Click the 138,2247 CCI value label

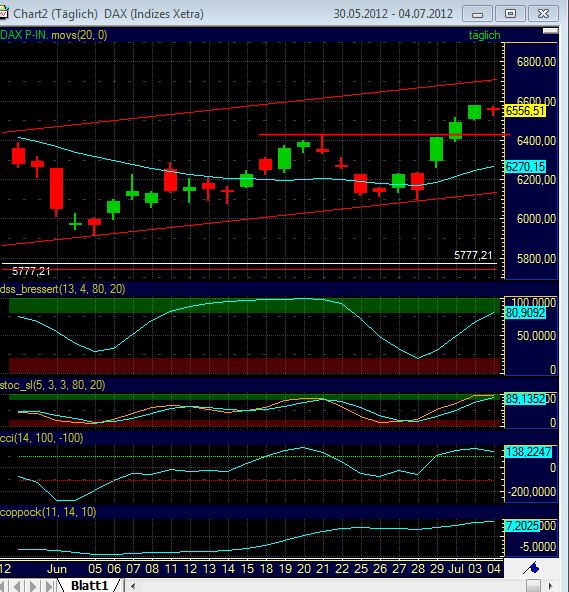528,452
